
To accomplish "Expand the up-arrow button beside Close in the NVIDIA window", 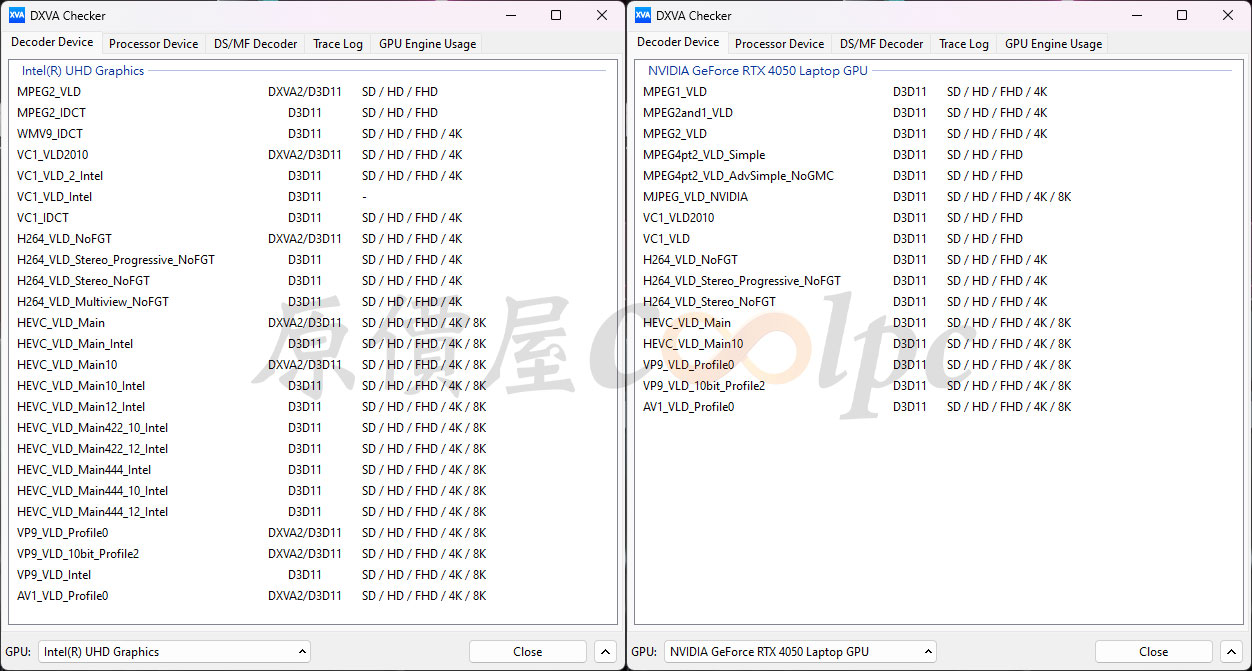I will [x=1231, y=651].
